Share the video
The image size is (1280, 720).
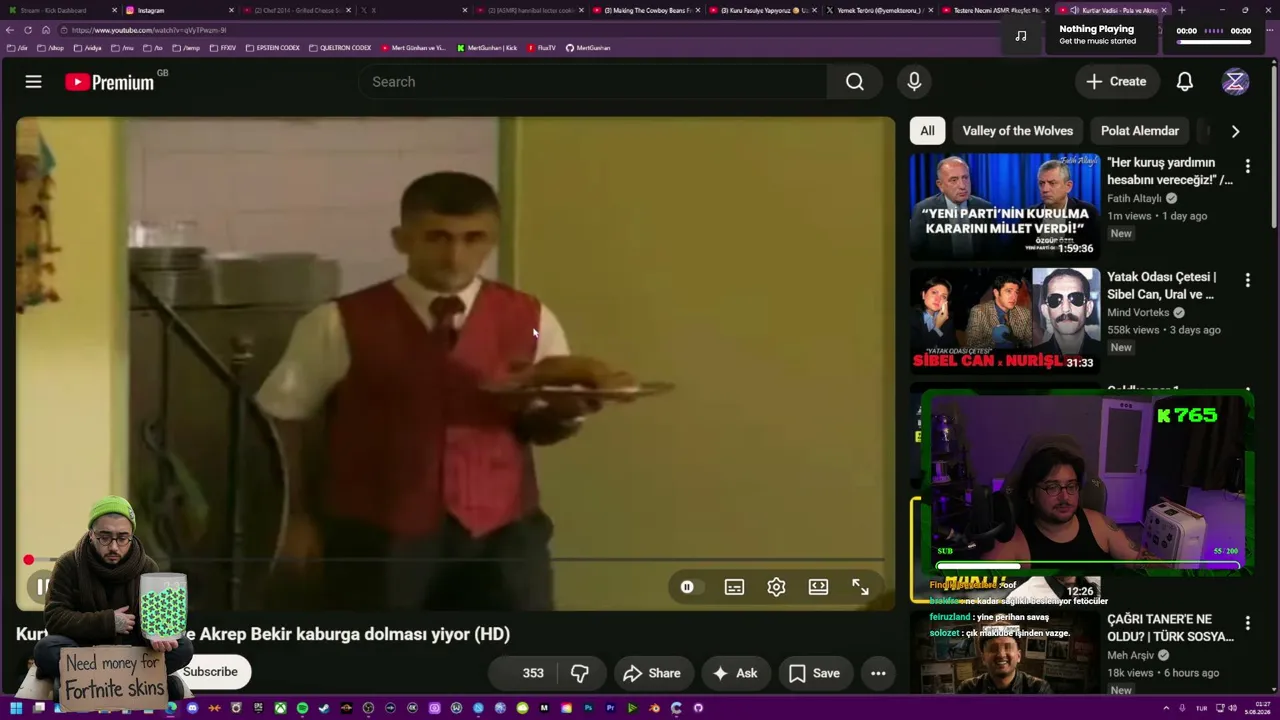pos(651,673)
